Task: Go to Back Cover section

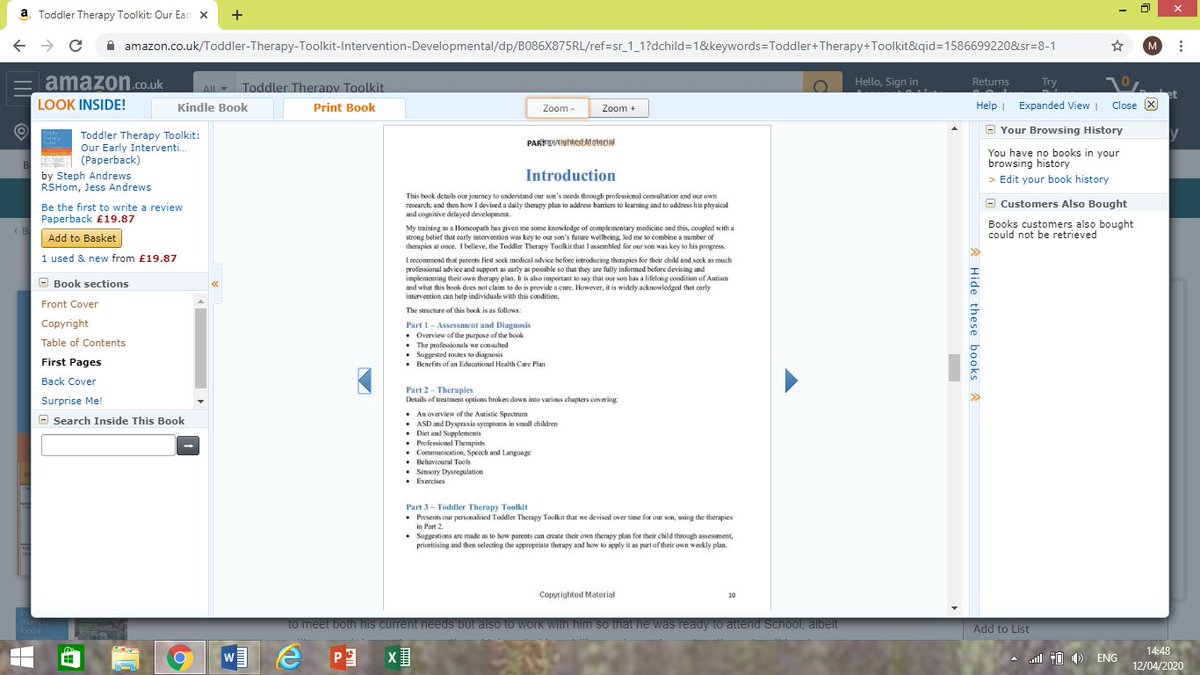Action: 69,381
